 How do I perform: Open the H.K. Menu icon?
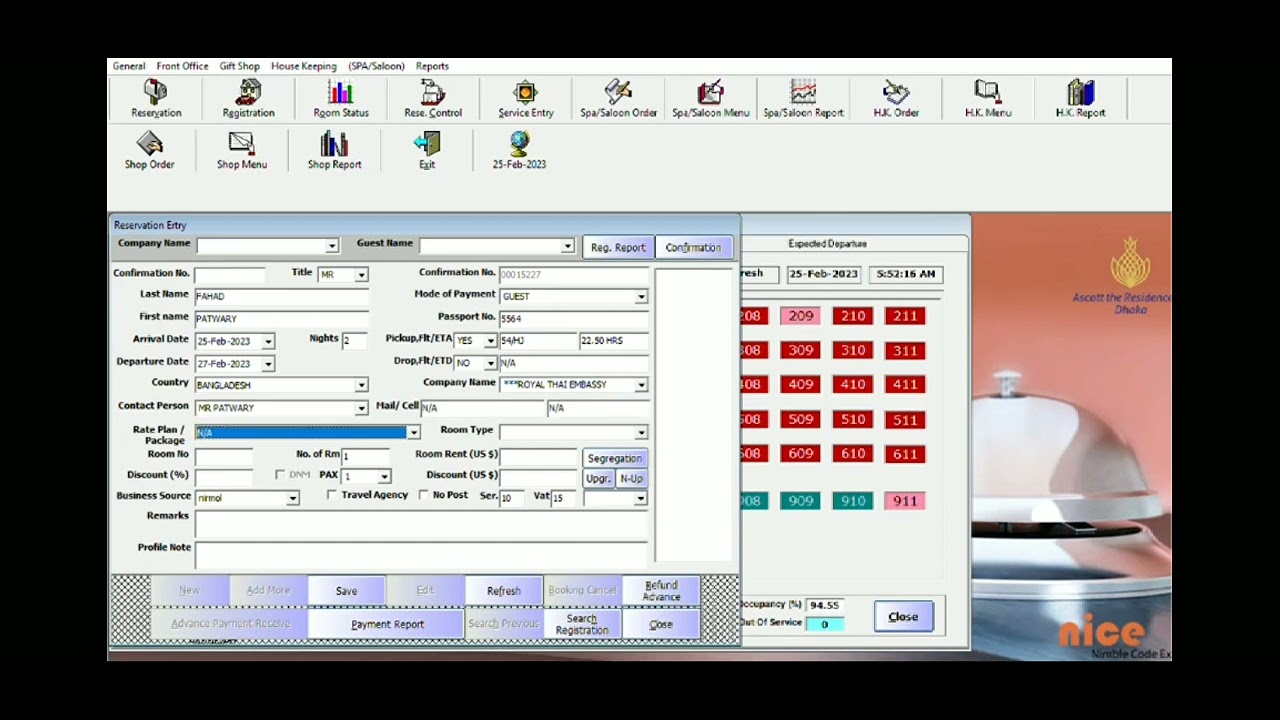988,100
